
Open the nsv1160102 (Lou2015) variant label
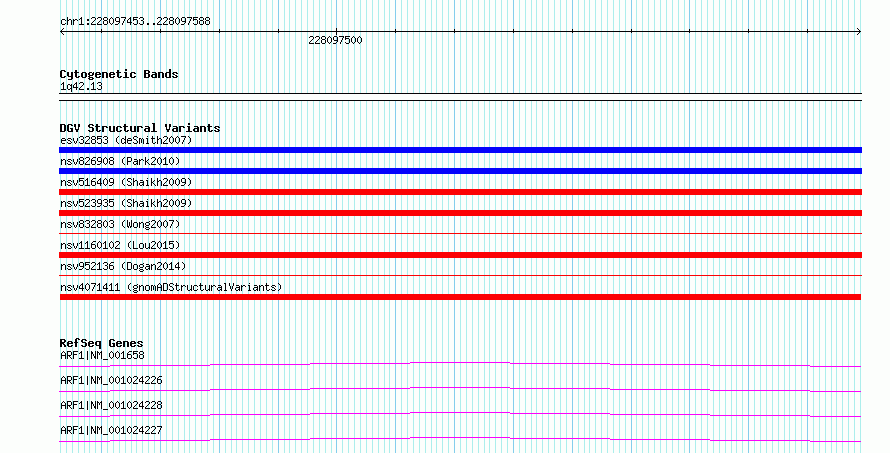click(120, 245)
